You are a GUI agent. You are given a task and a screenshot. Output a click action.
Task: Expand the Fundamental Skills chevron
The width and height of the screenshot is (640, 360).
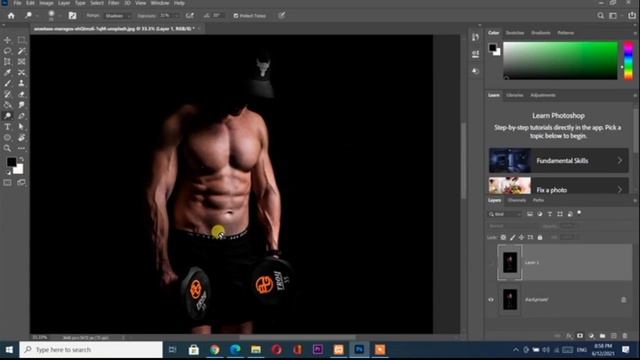620,160
